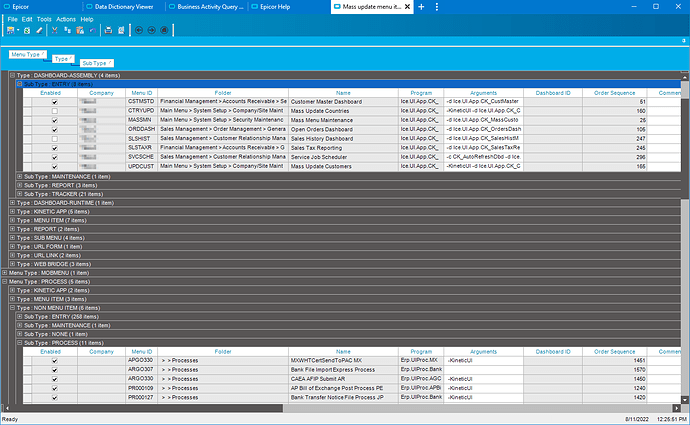Collapse the Type DASHBOARD-ASSEMBLY group
690x425 pixels.
pos(12,75)
